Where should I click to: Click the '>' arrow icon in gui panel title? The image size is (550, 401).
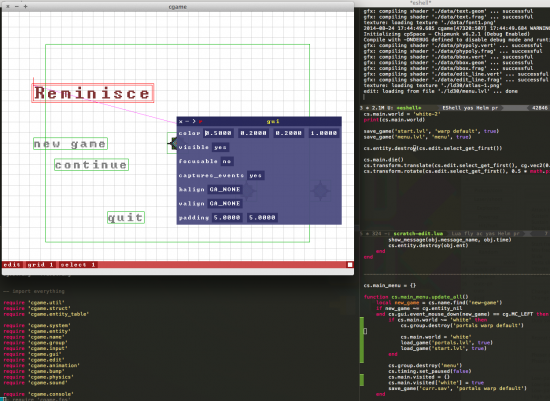click(x=193, y=121)
